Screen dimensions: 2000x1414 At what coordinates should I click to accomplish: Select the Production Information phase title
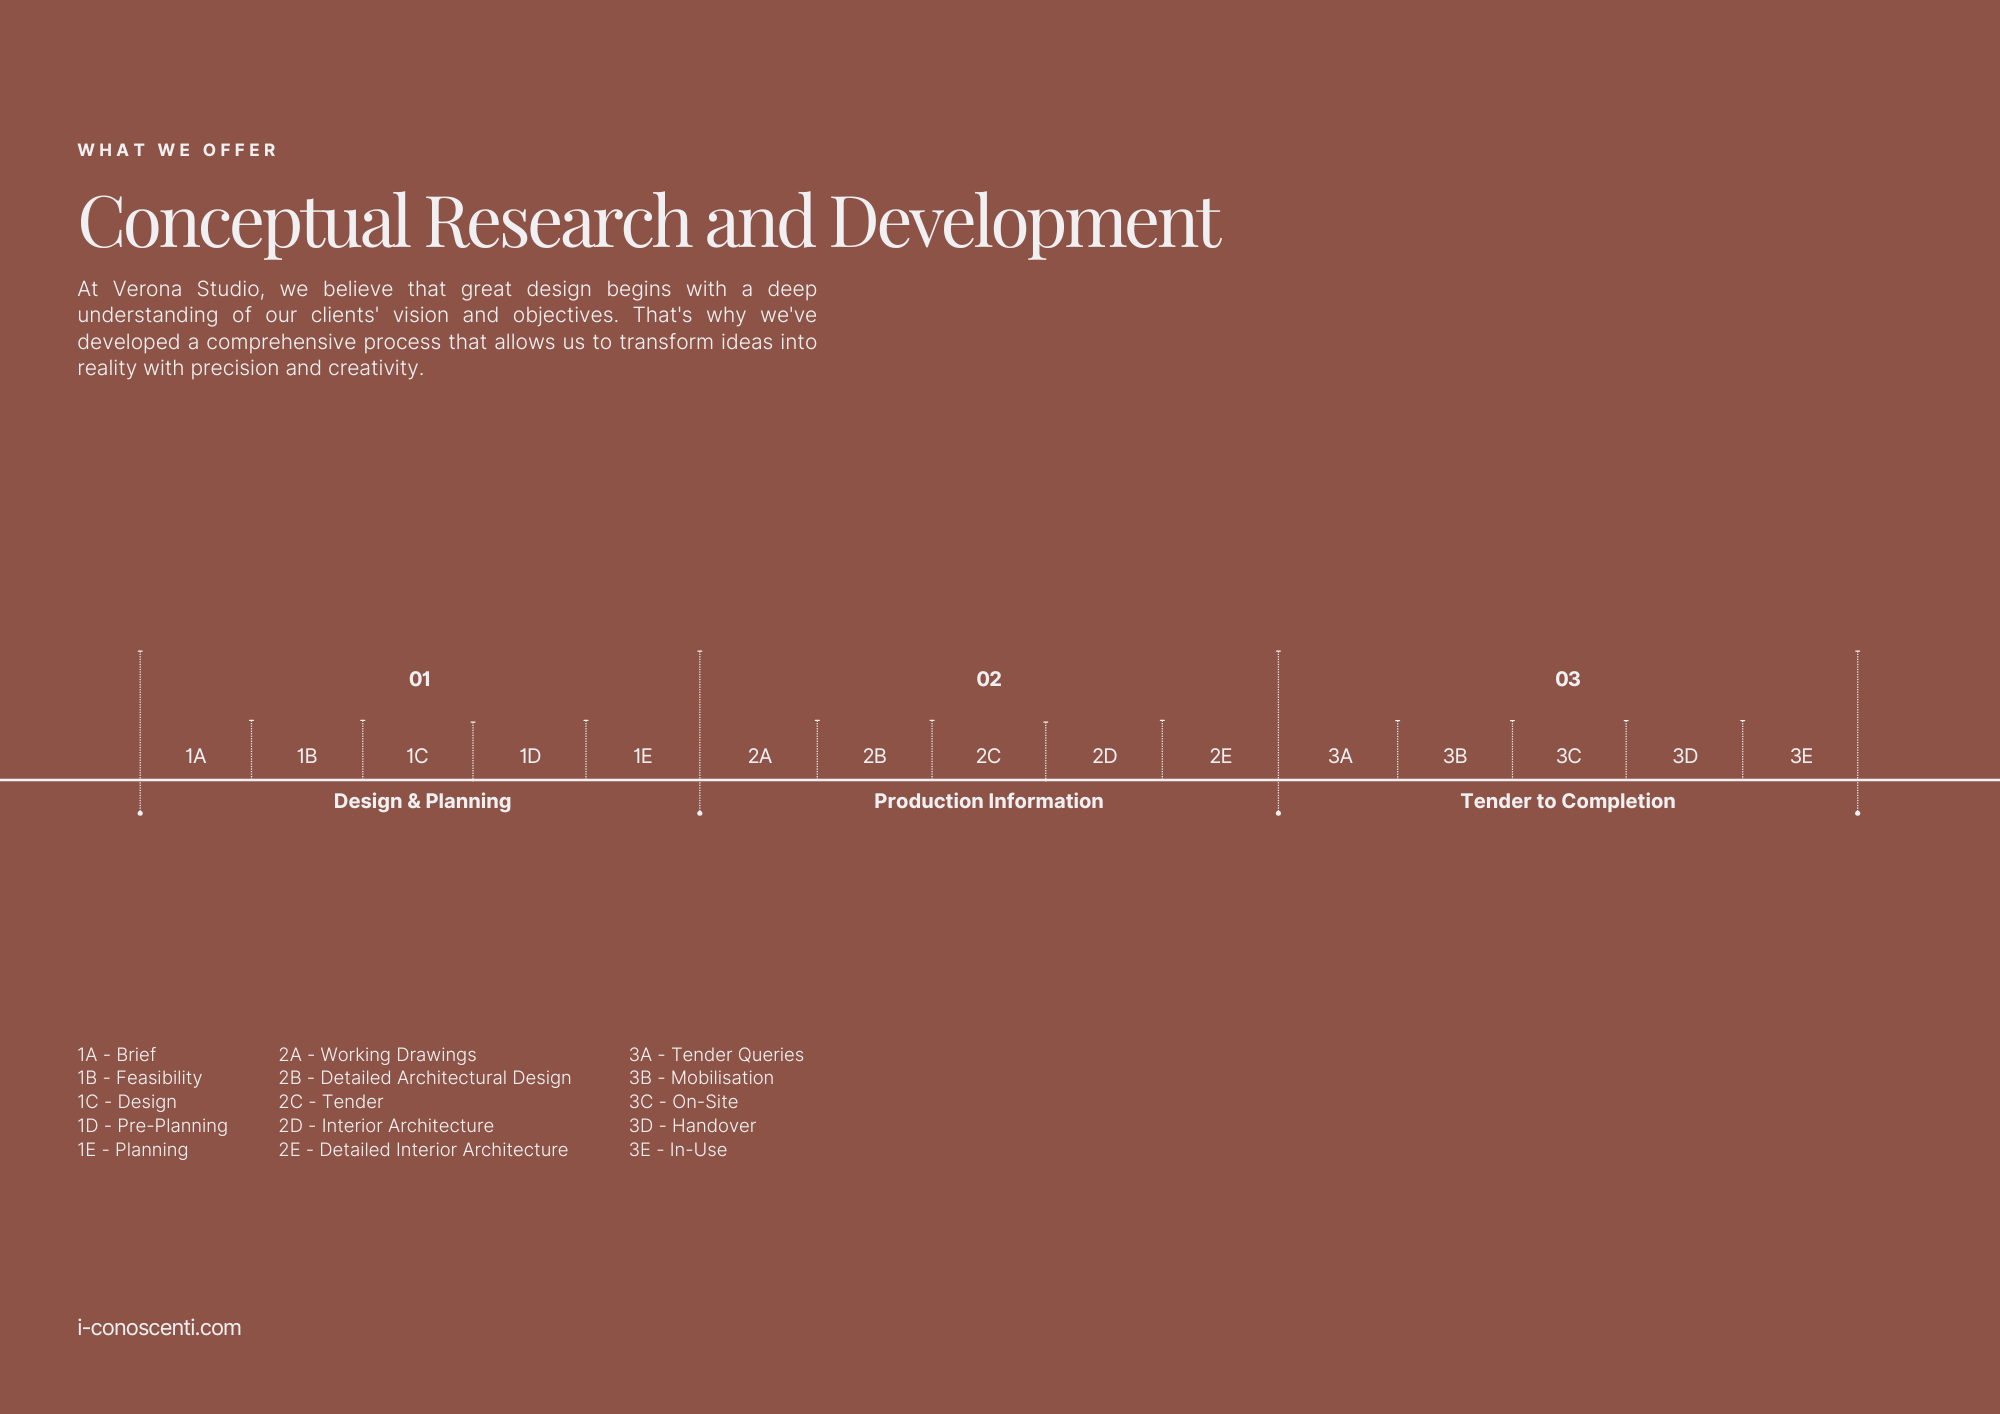point(988,801)
